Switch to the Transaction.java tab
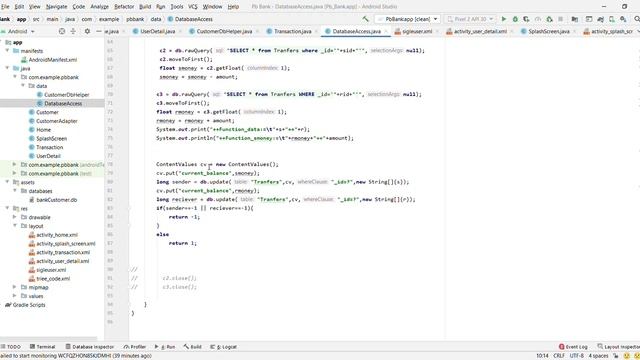The width and height of the screenshot is (640, 360). tap(292, 31)
